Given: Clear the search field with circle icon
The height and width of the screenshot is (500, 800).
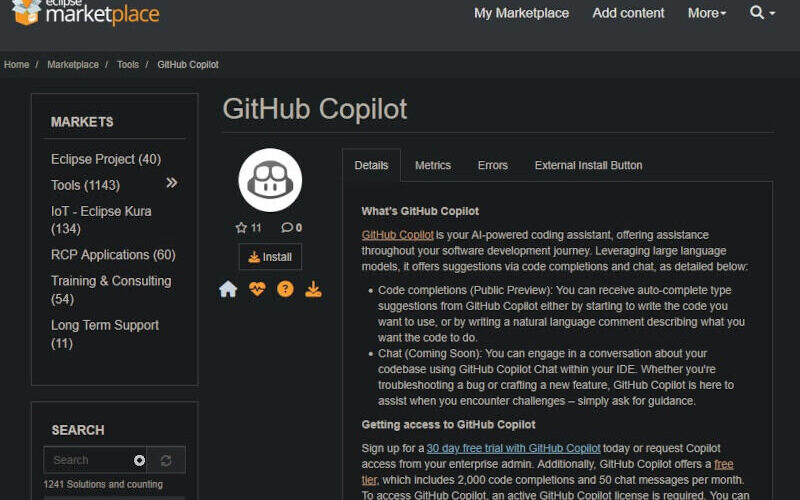Looking at the screenshot, I should click(x=139, y=461).
